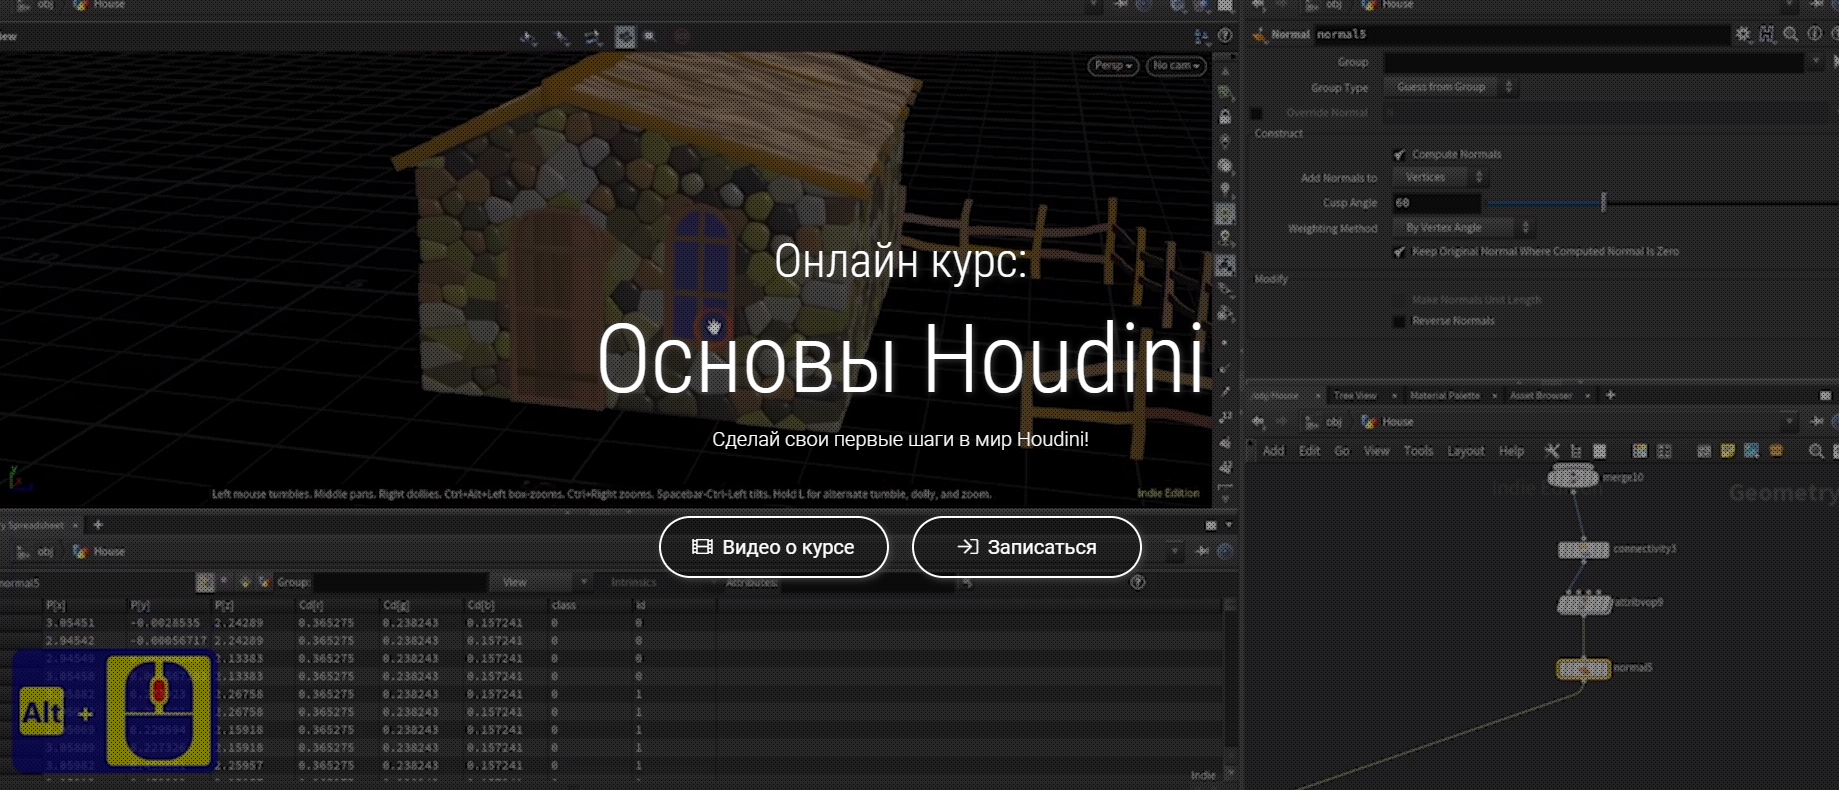The width and height of the screenshot is (1839, 790).
Task: Click the yellow sticky note icon
Action: tap(1727, 451)
